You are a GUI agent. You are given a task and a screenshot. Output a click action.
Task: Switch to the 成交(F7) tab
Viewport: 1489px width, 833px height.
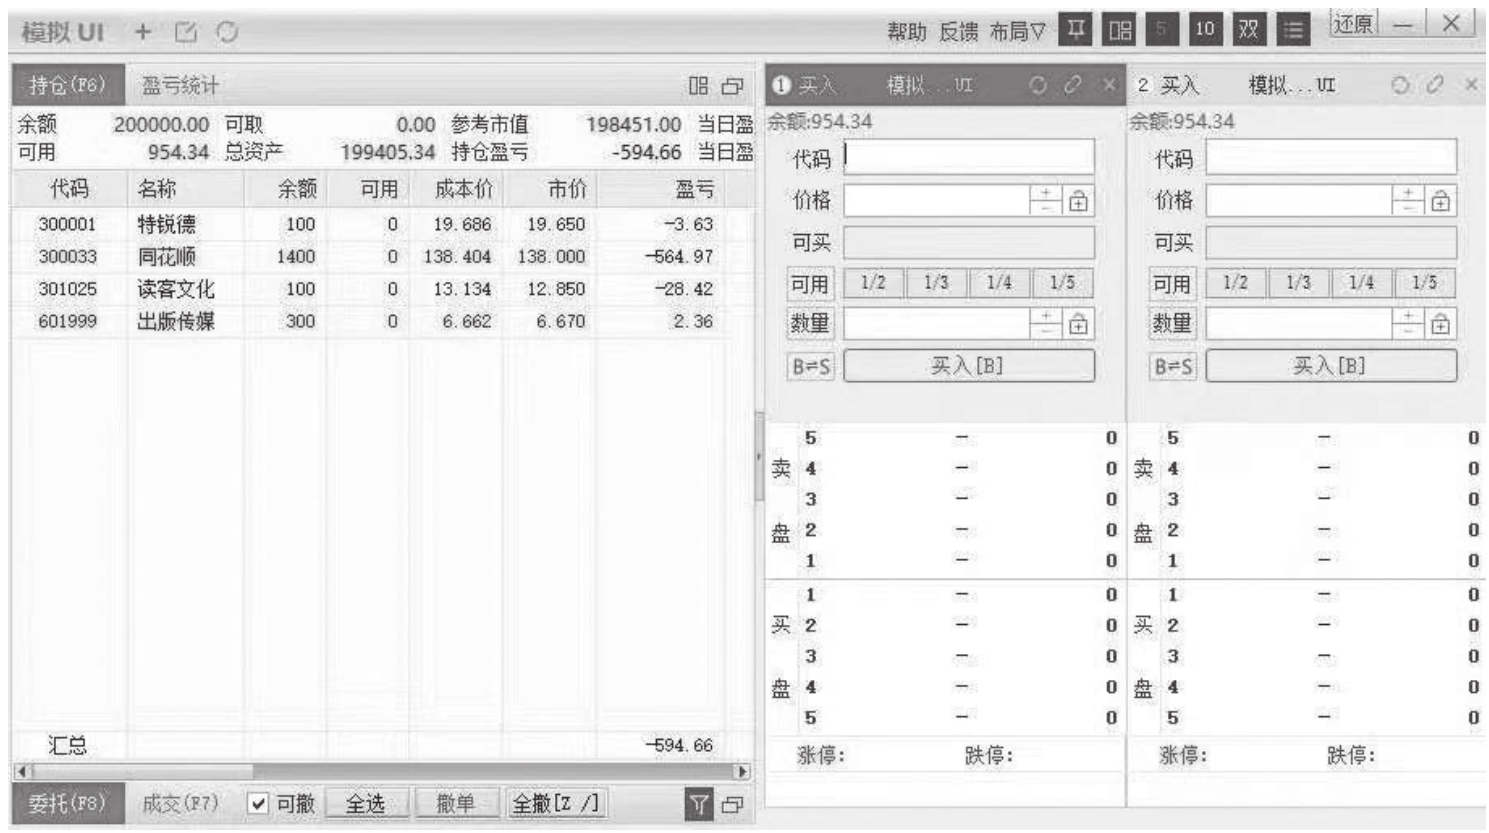(180, 804)
